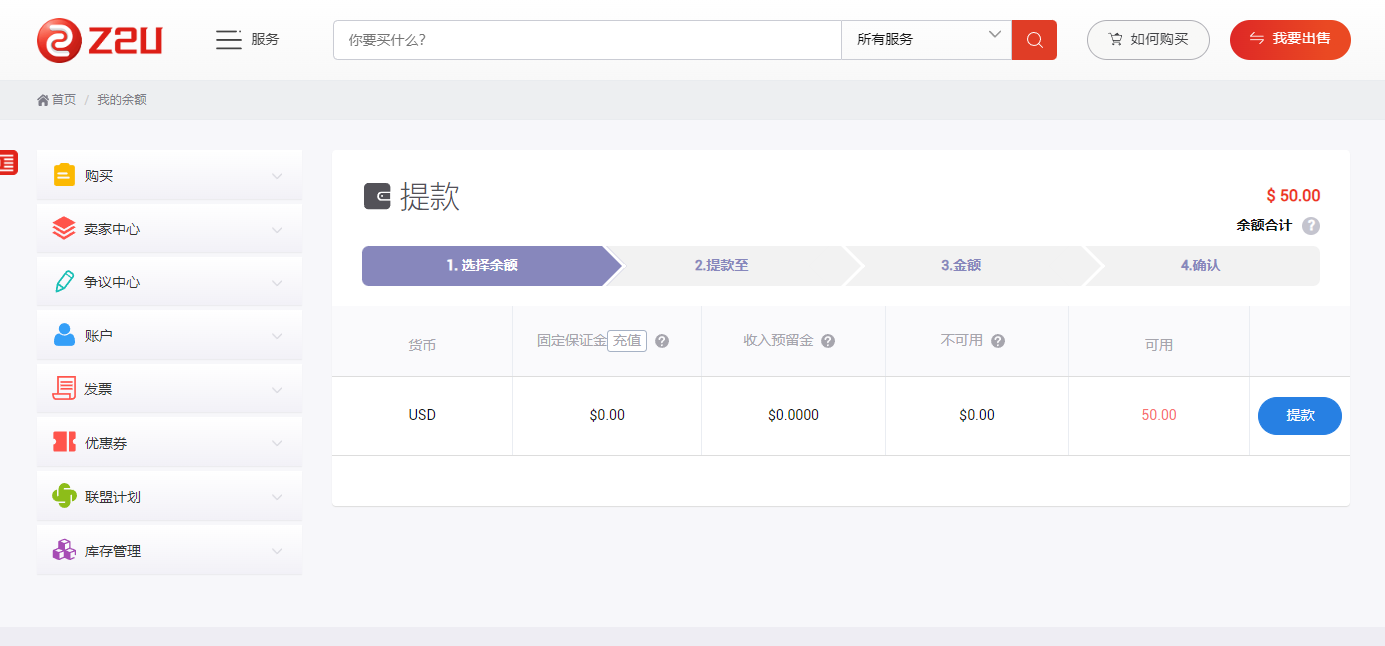The image size is (1385, 646).
Task: Click the 充值 link in table header
Action: [x=627, y=341]
